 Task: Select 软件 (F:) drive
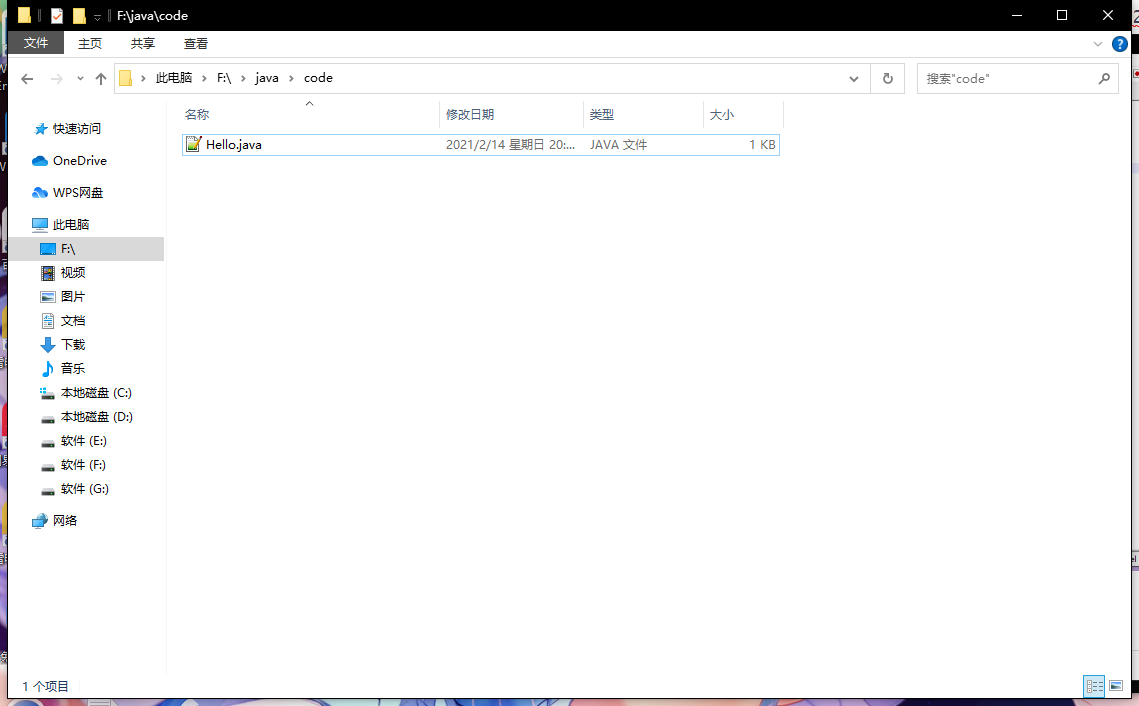pos(83,464)
